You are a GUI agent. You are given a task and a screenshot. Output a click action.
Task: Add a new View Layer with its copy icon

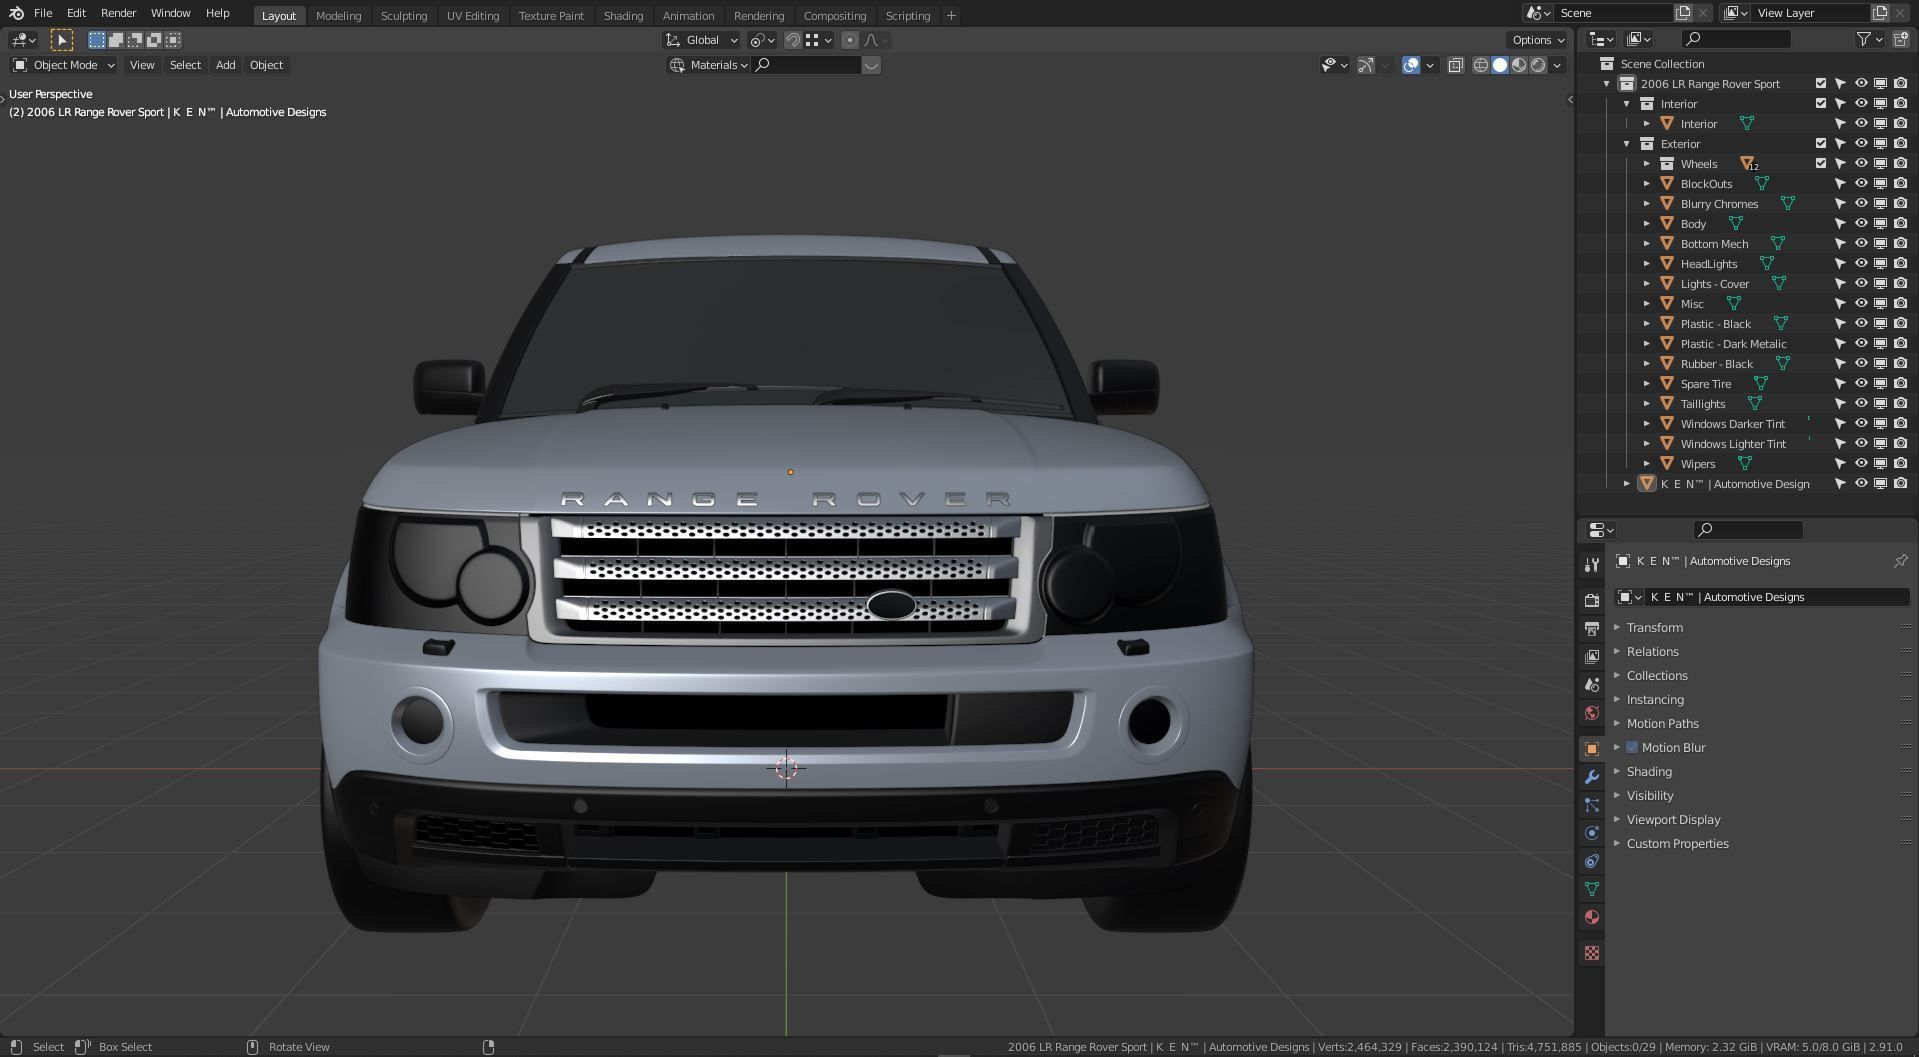(x=1880, y=13)
